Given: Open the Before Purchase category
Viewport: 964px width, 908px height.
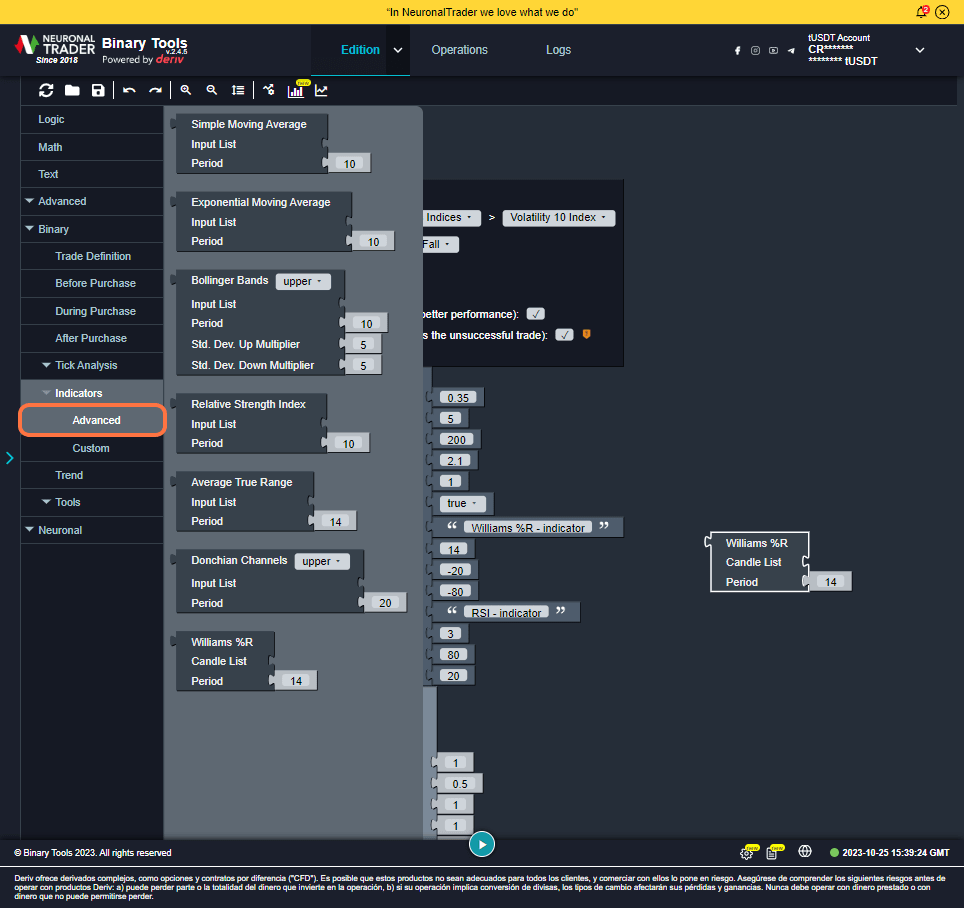Looking at the screenshot, I should (x=95, y=283).
